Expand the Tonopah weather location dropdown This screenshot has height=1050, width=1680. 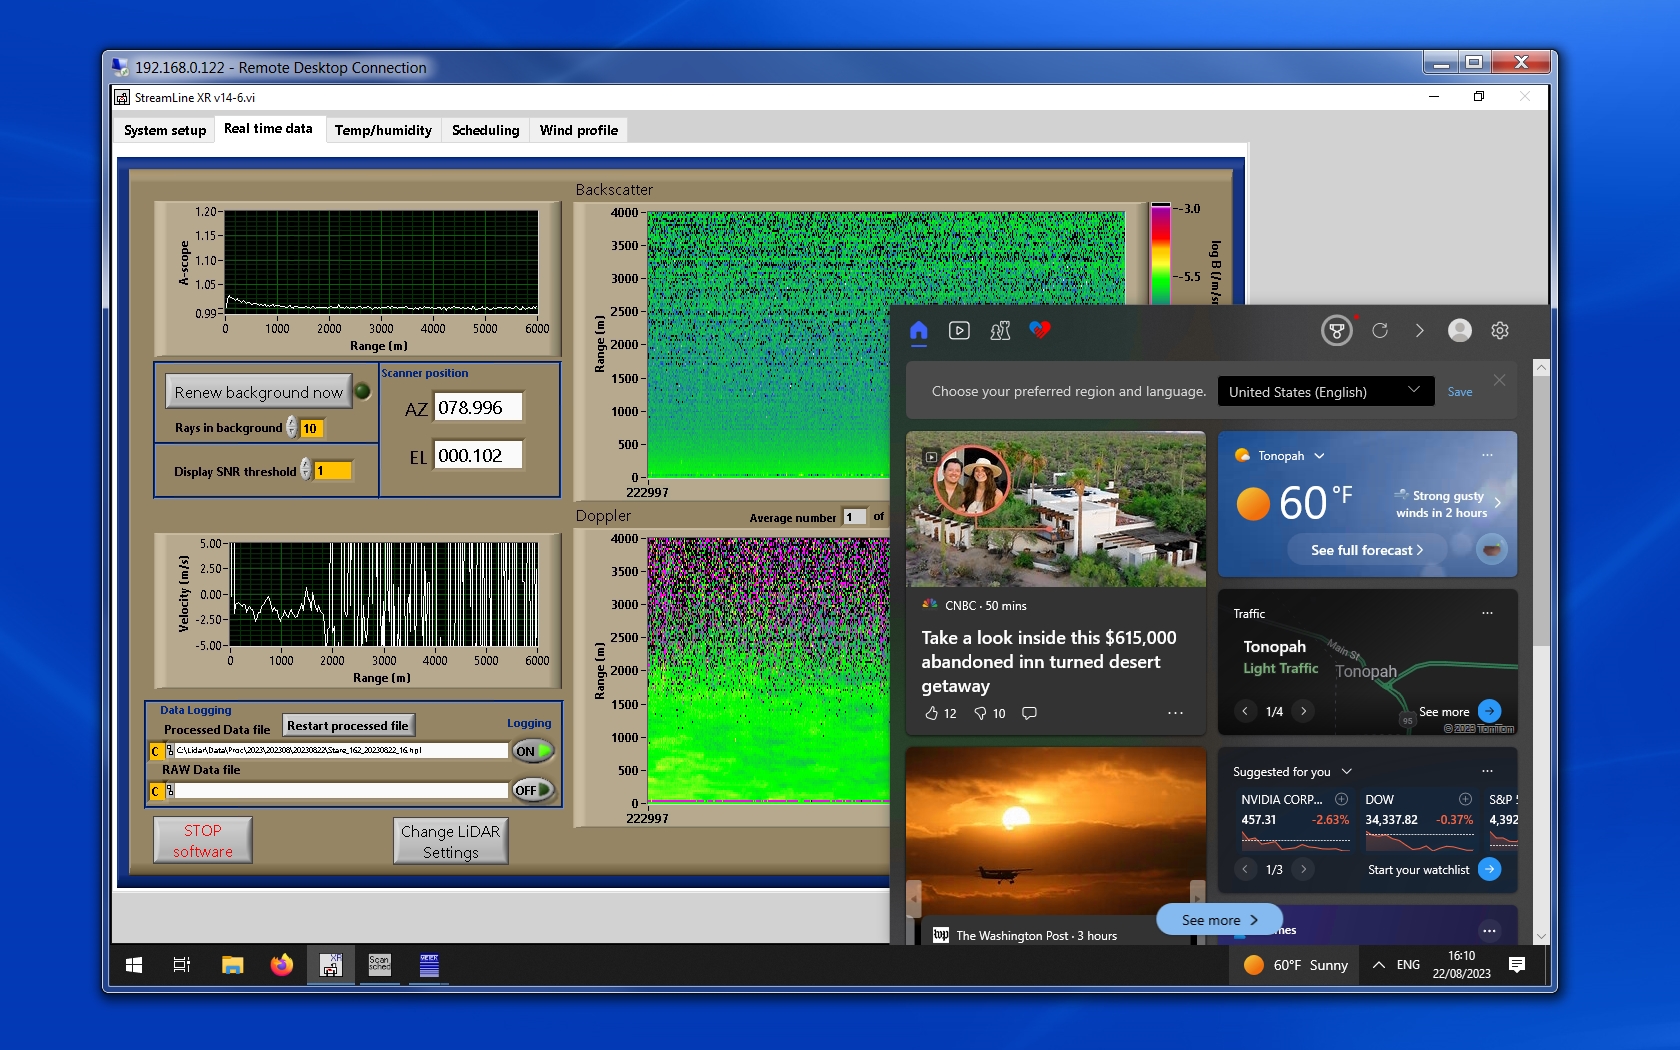[1319, 456]
